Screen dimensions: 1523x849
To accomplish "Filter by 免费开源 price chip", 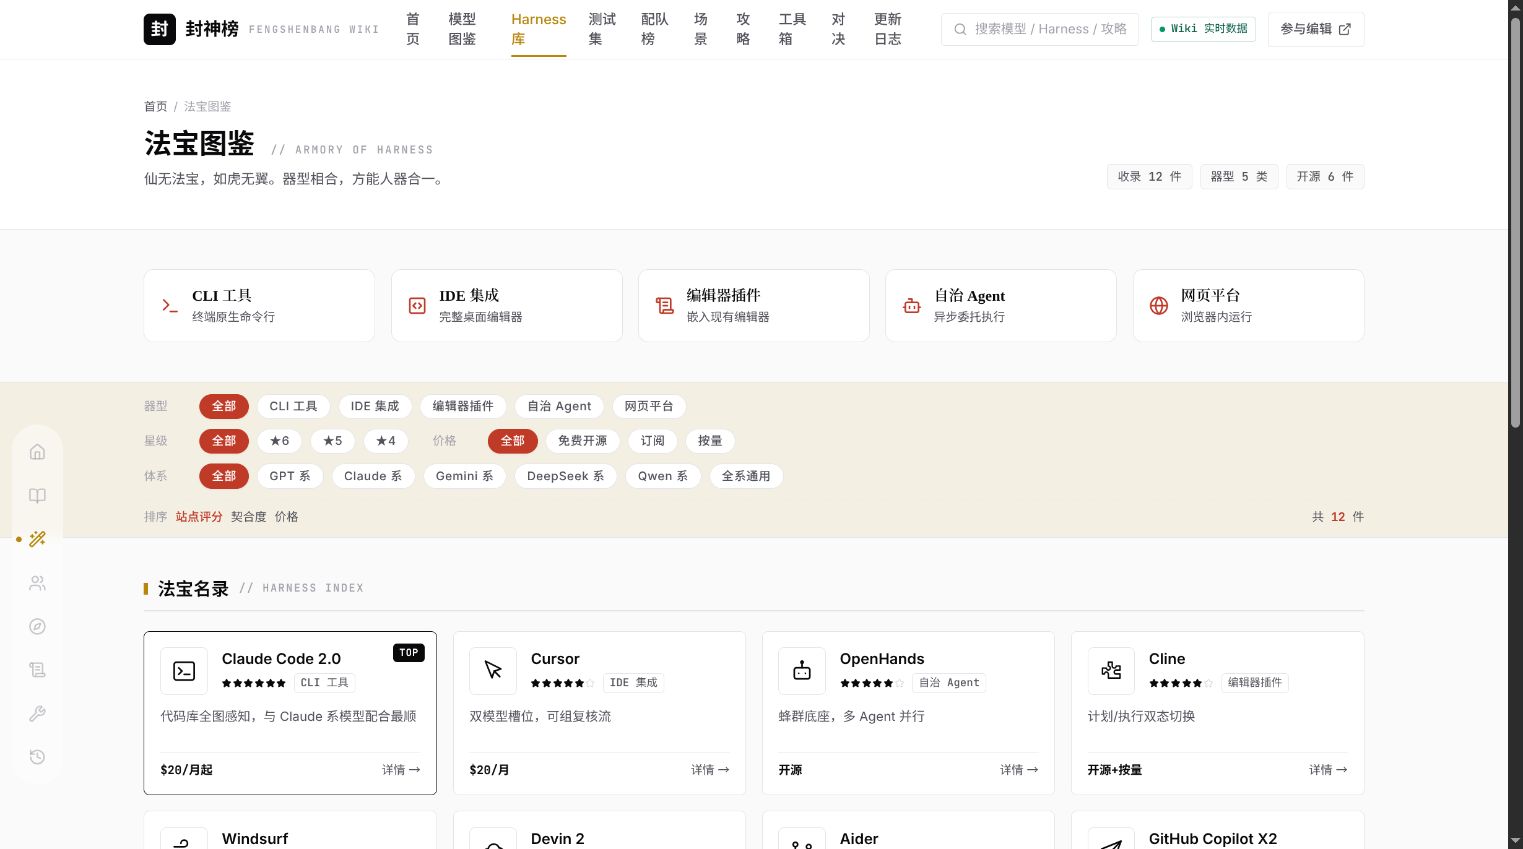I will [x=582, y=441].
